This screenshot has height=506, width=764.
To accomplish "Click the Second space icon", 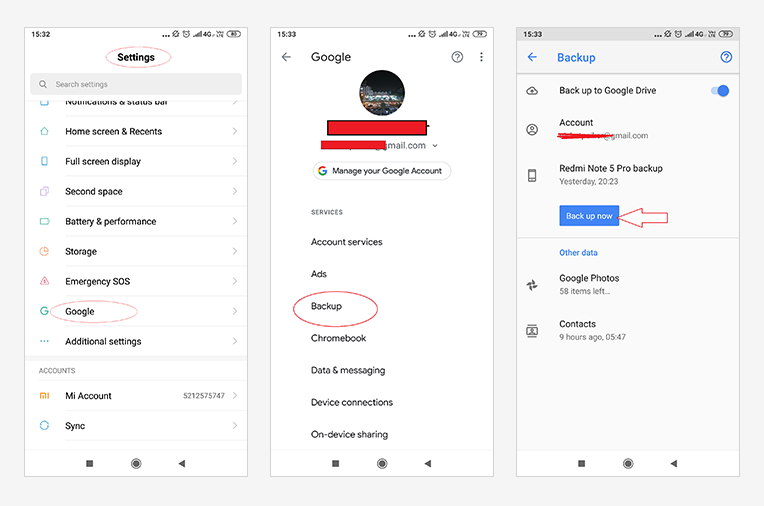I will click(44, 191).
